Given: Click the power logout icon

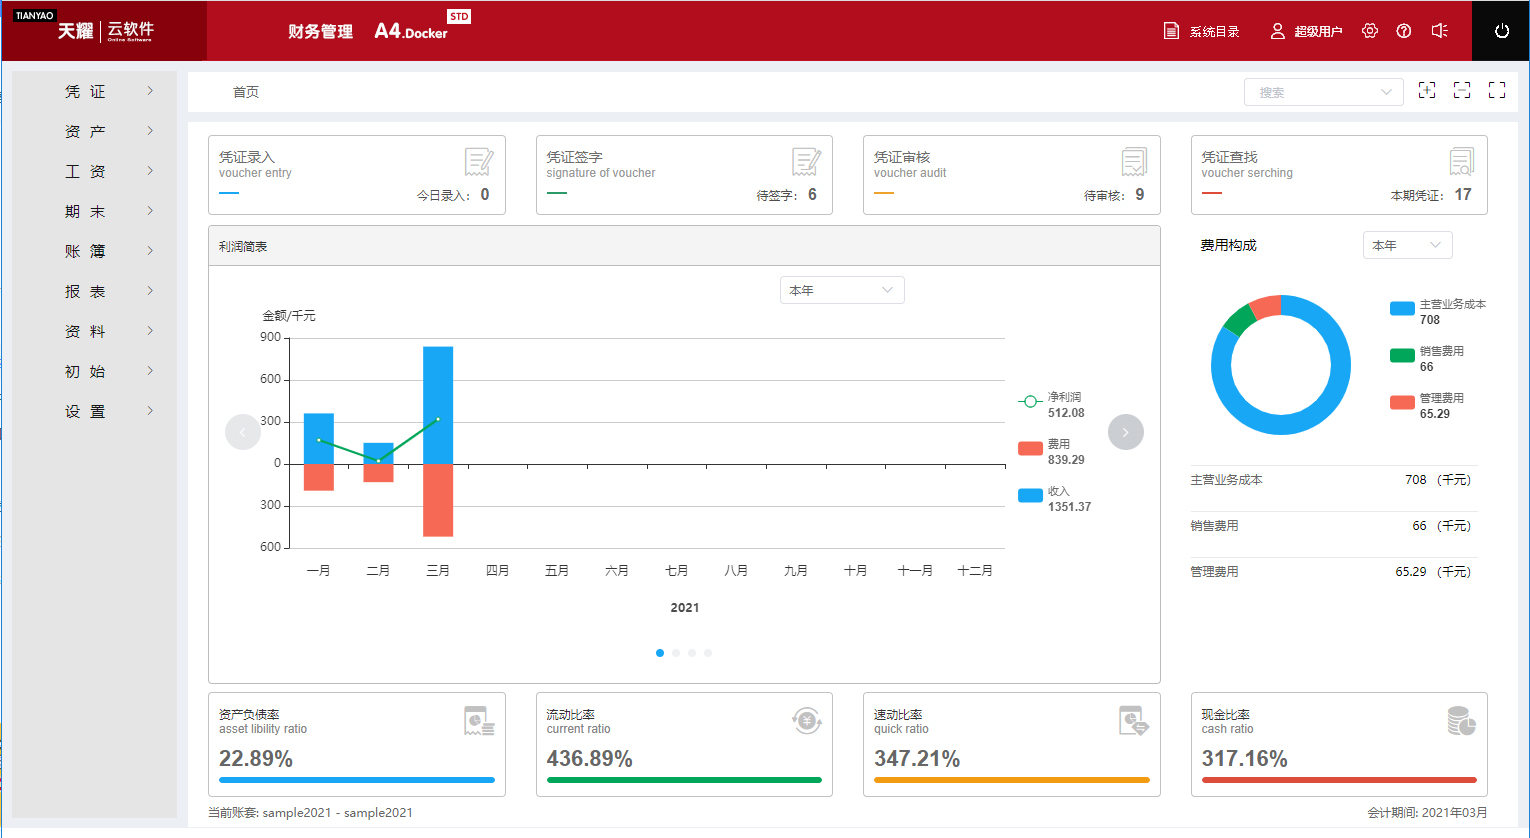Looking at the screenshot, I should click(1501, 31).
